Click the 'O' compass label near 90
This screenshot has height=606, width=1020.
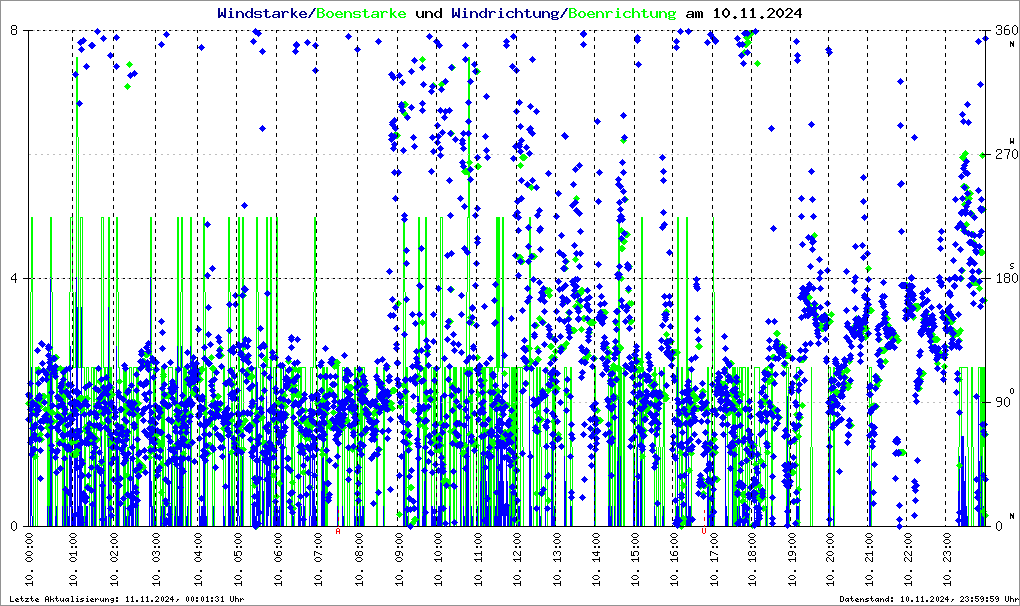tap(1012, 391)
